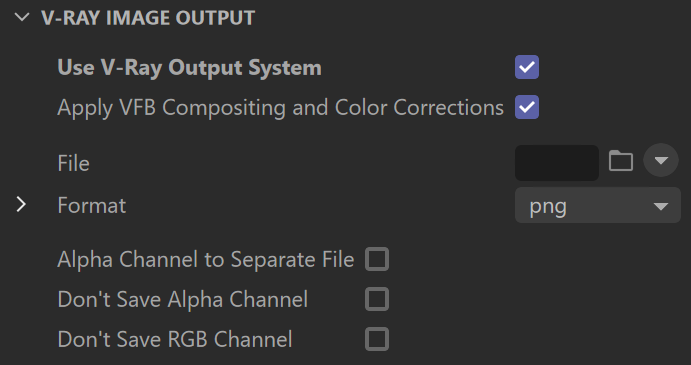The height and width of the screenshot is (365, 691).
Task: Disable the Use V-Ray Output System checkbox
Action: click(527, 67)
